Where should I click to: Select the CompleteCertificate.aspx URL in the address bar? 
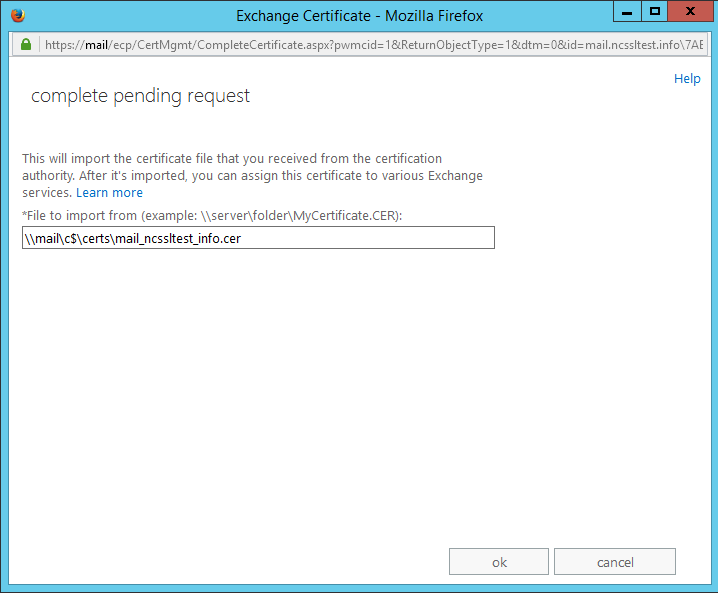click(374, 45)
